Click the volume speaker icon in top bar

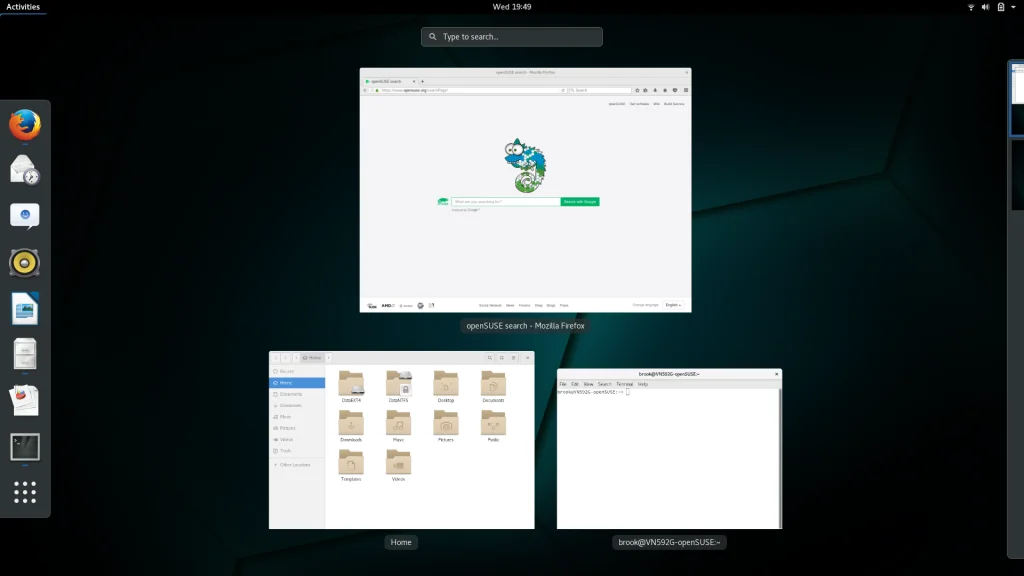(x=985, y=7)
